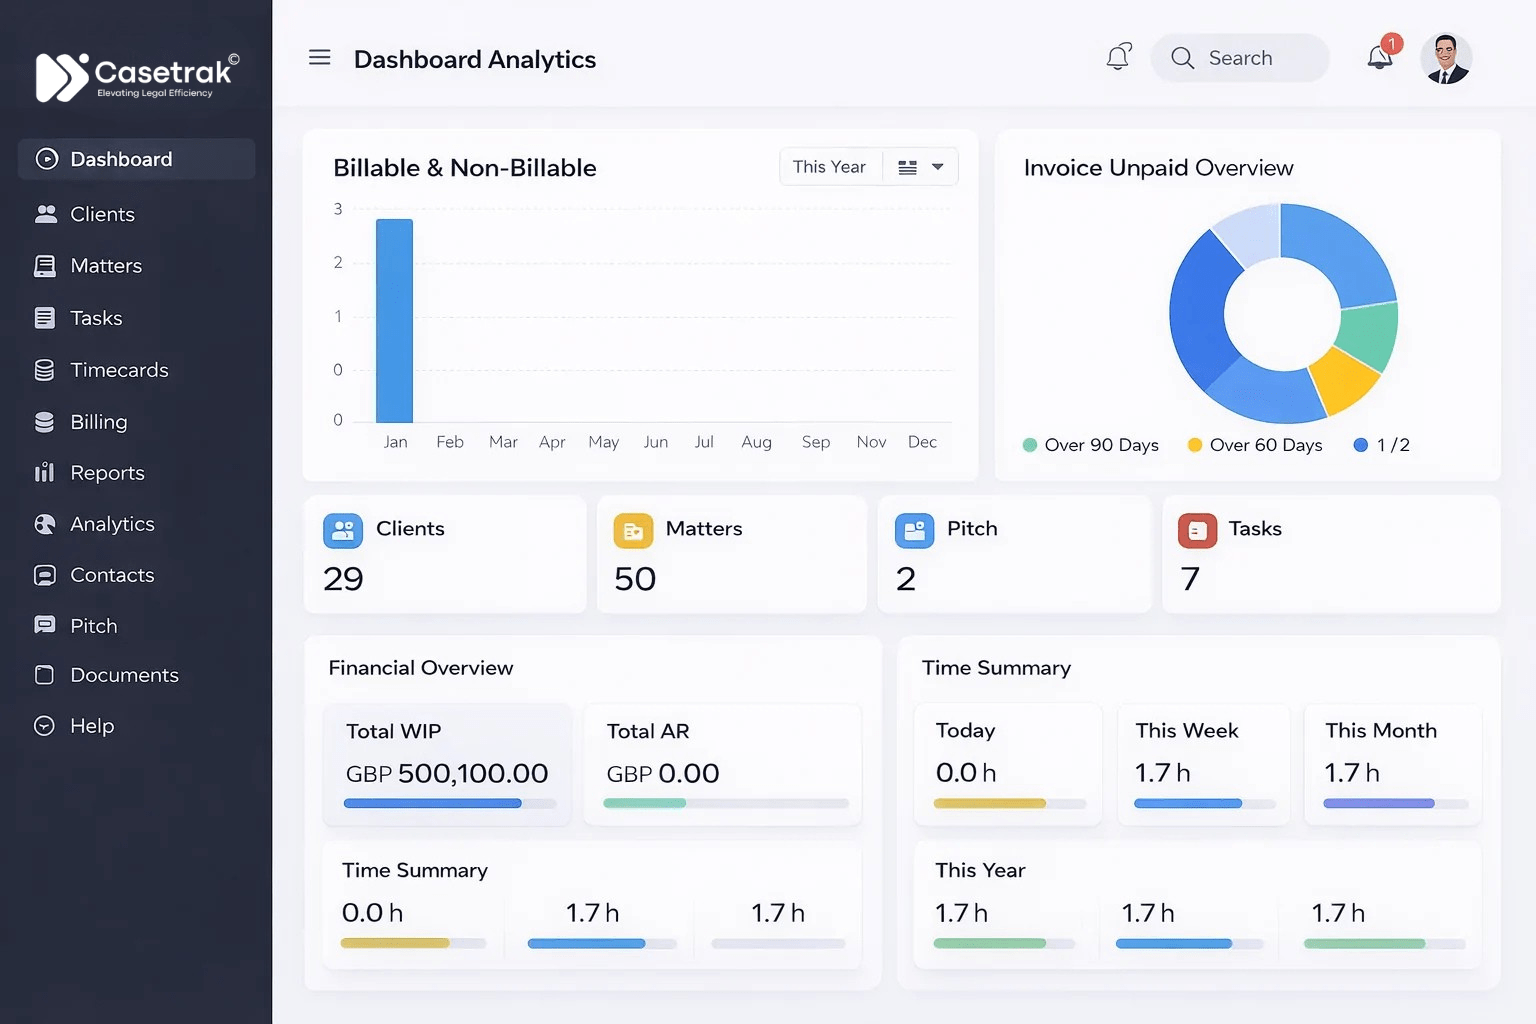The height and width of the screenshot is (1024, 1536).
Task: Open chart view dropdown arrow
Action: pyautogui.click(x=937, y=167)
